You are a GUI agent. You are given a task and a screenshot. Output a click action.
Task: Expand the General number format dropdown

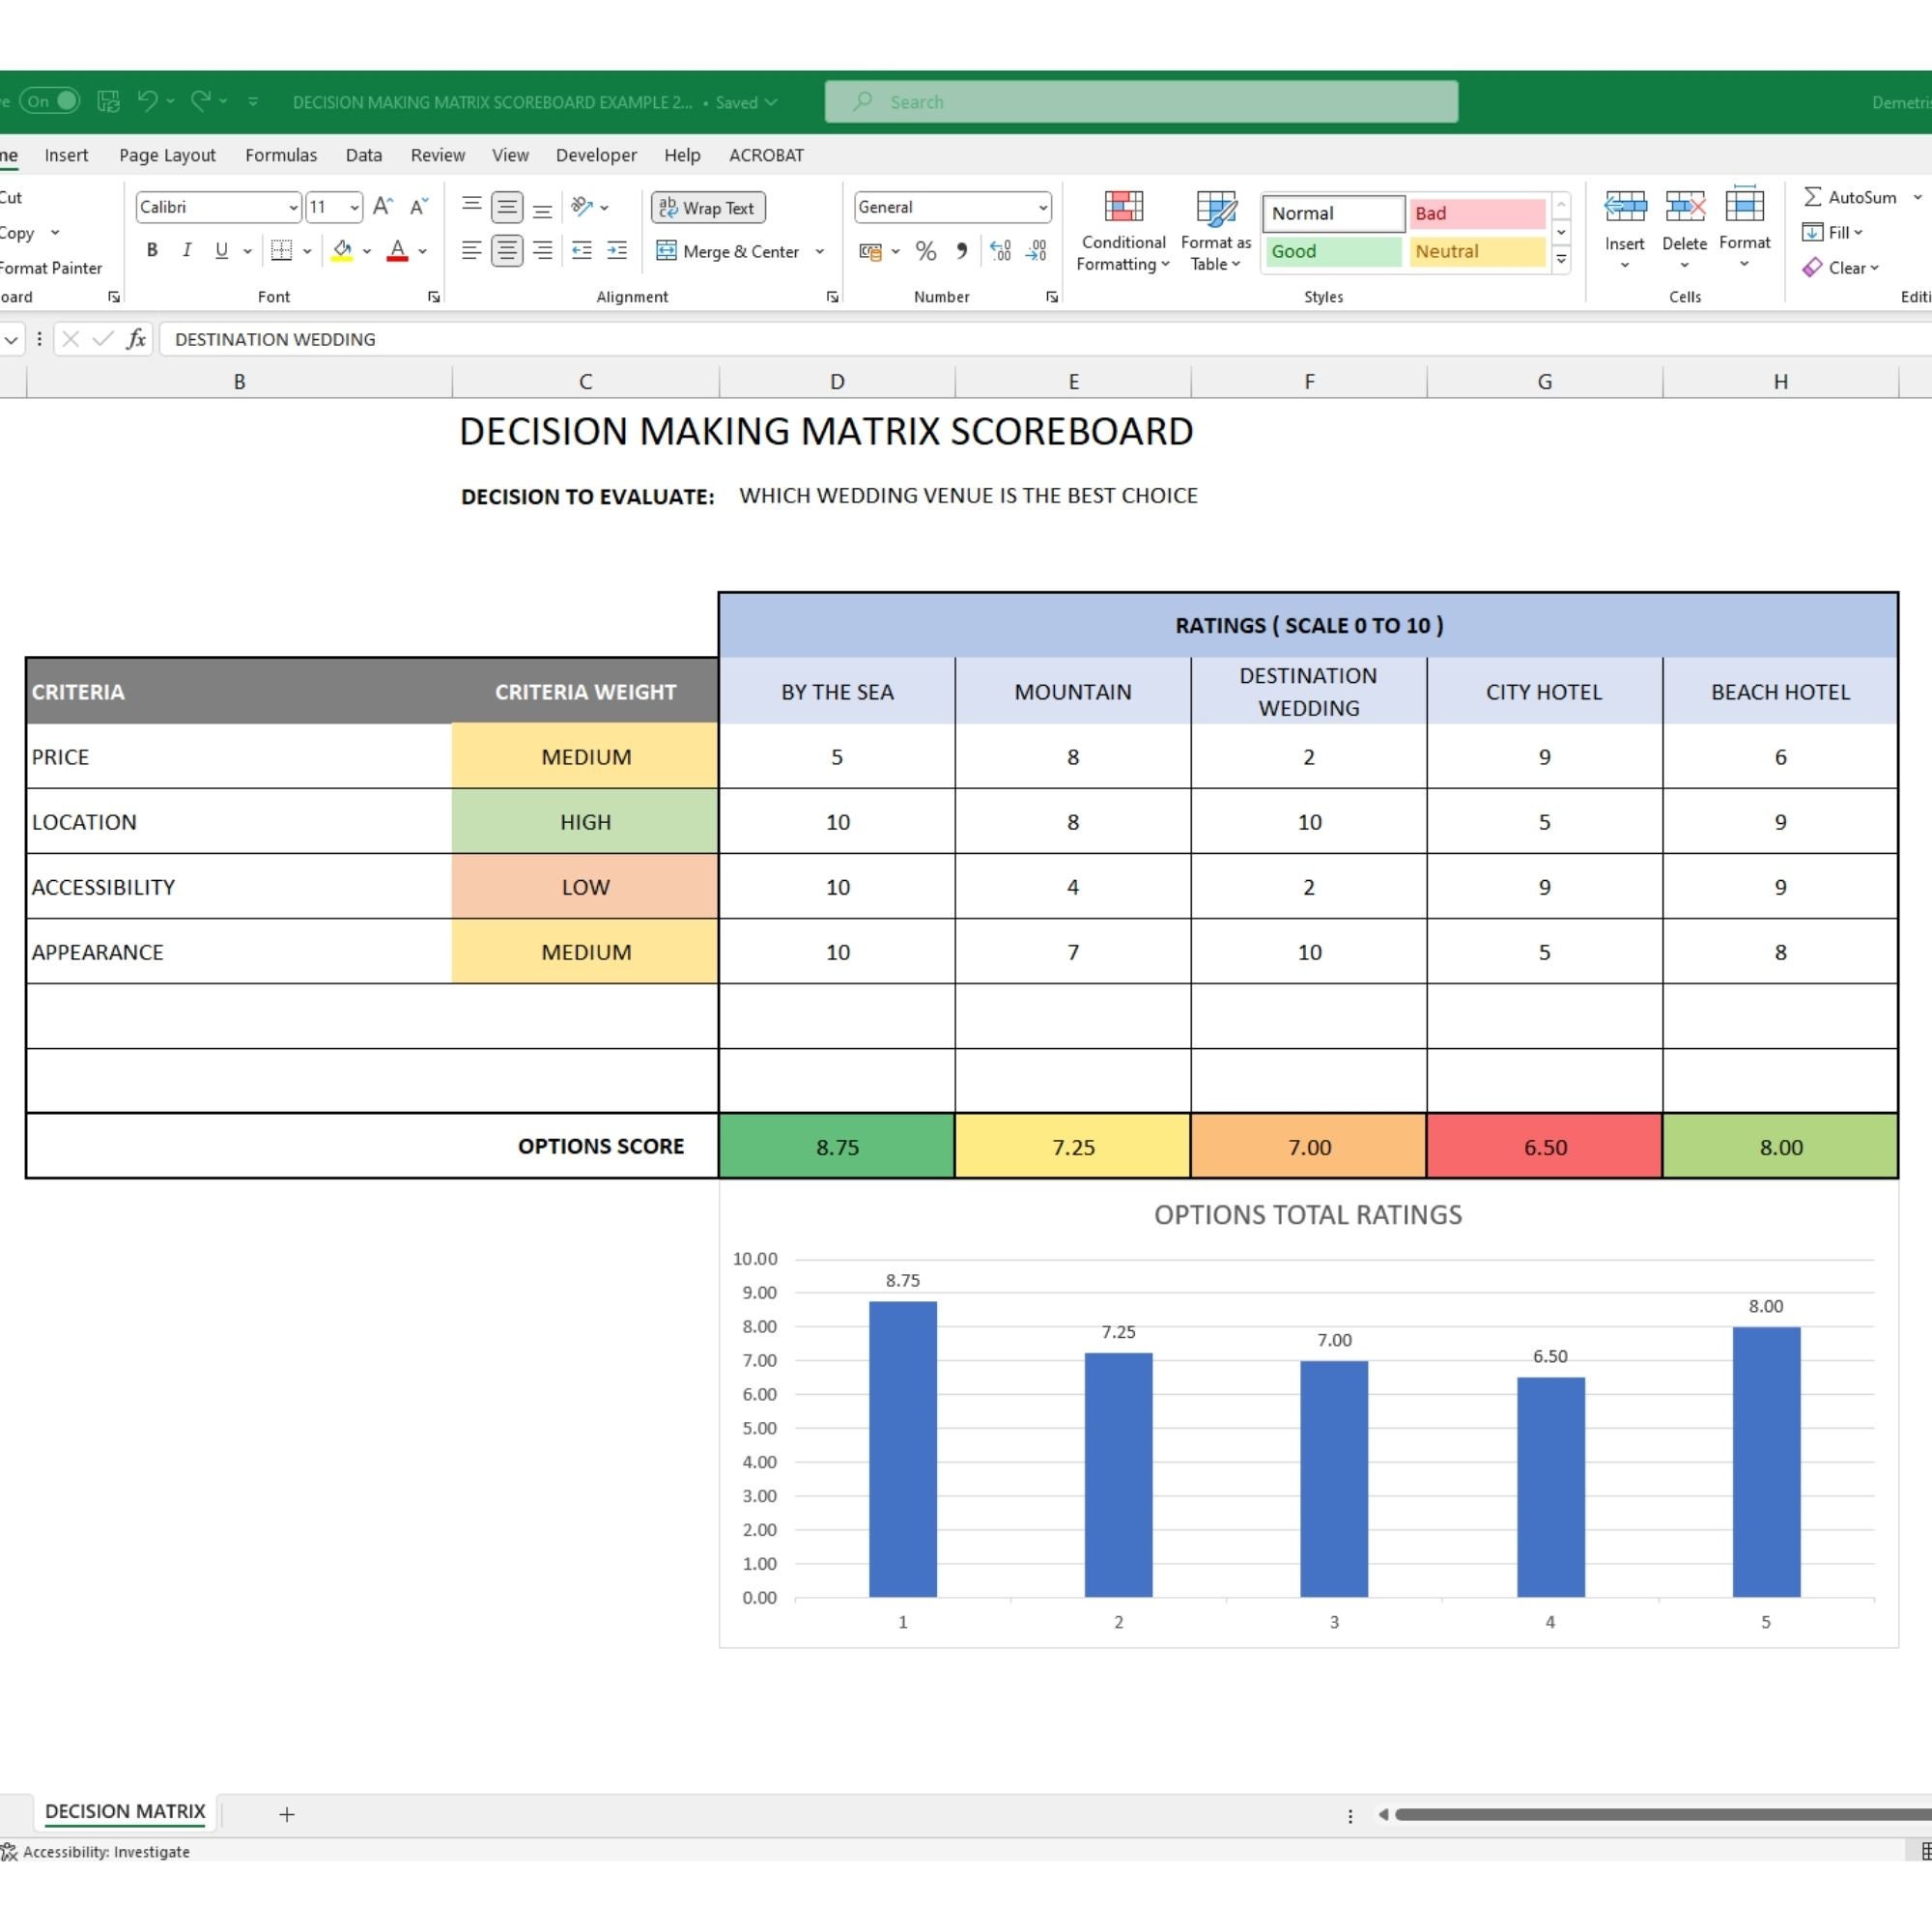coord(1043,207)
